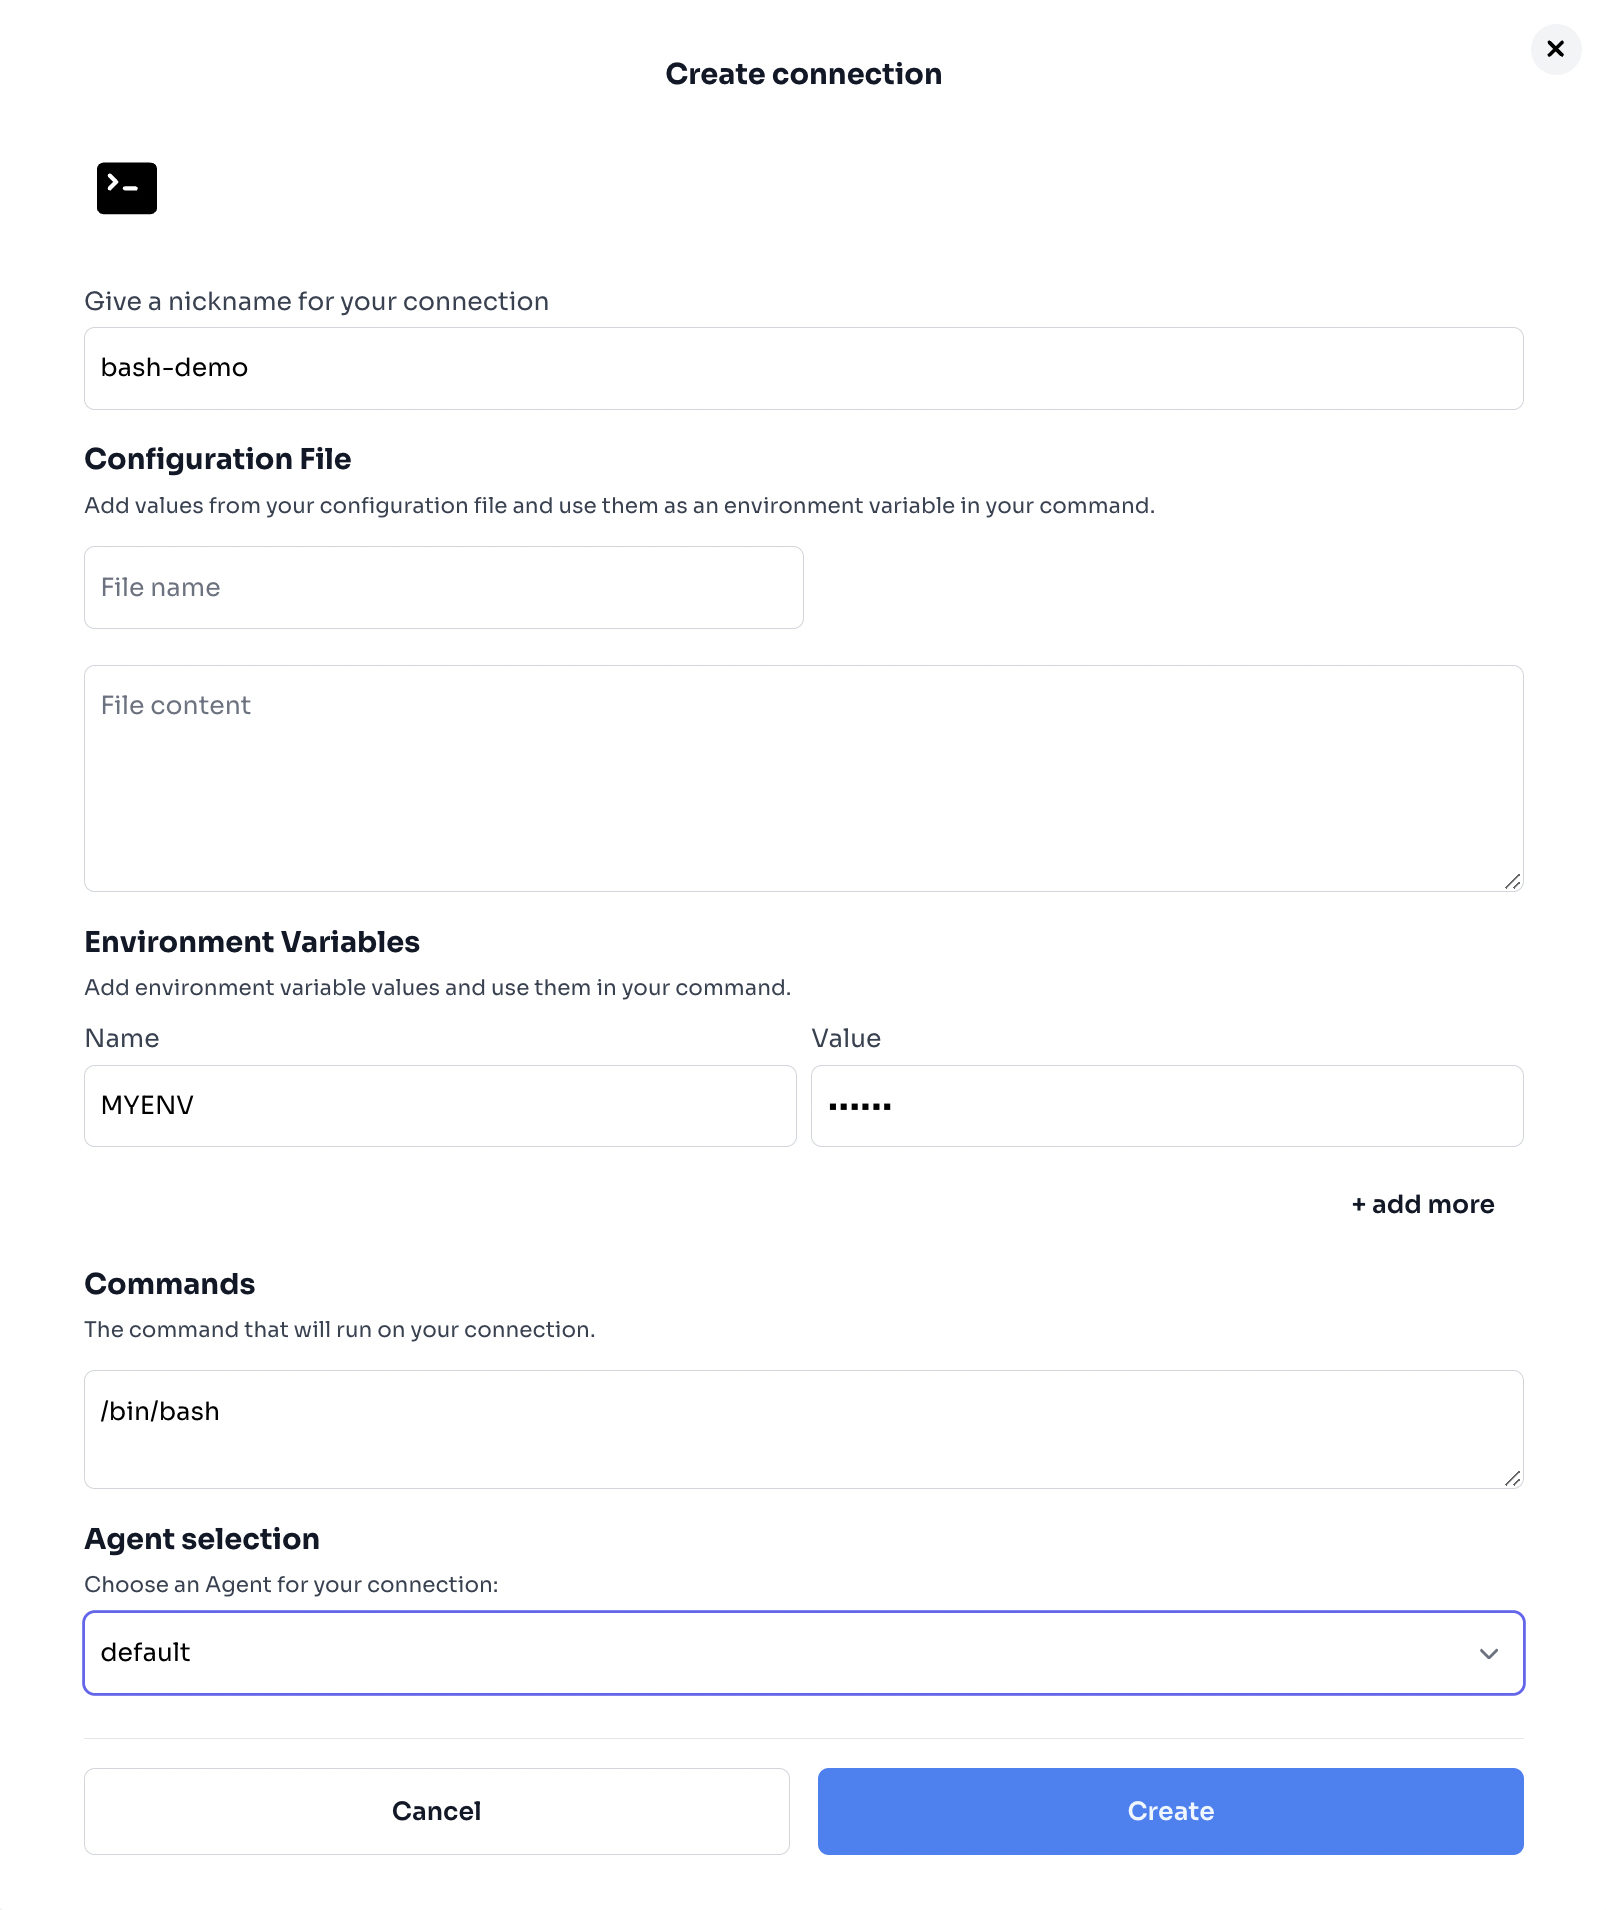
Task: Focus the File name input
Action: click(443, 587)
